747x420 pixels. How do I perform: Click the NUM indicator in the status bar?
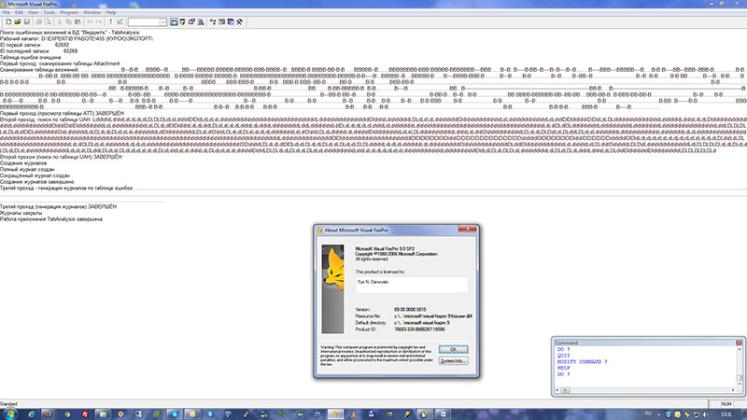click(x=726, y=404)
